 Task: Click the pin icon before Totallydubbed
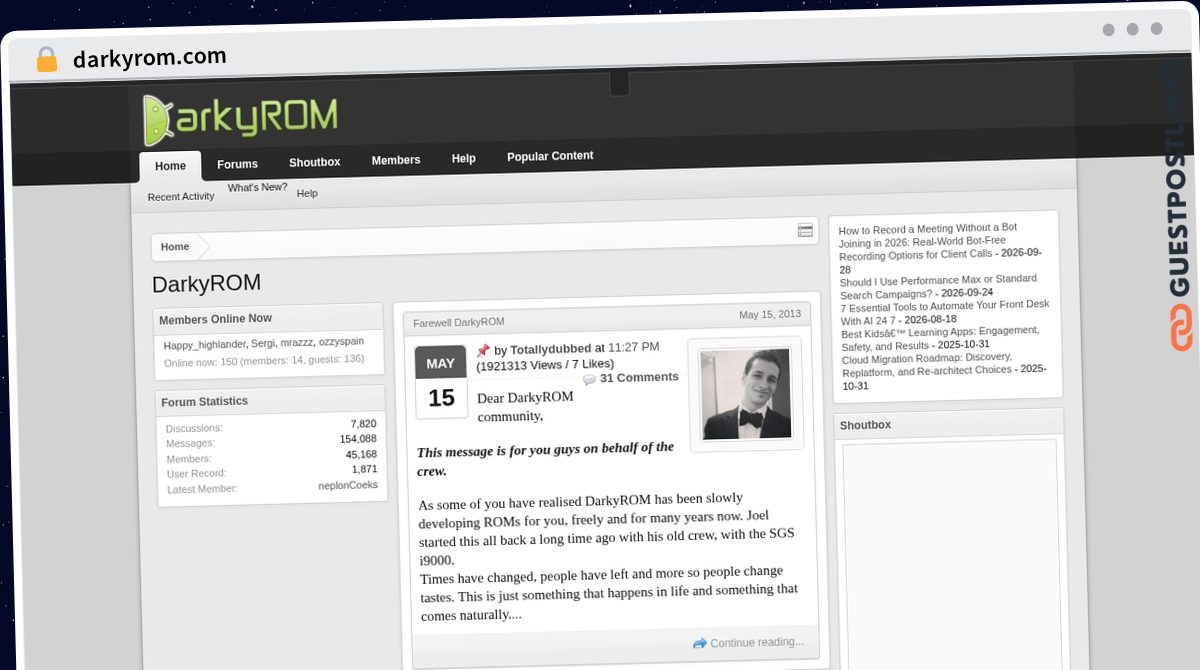482,351
